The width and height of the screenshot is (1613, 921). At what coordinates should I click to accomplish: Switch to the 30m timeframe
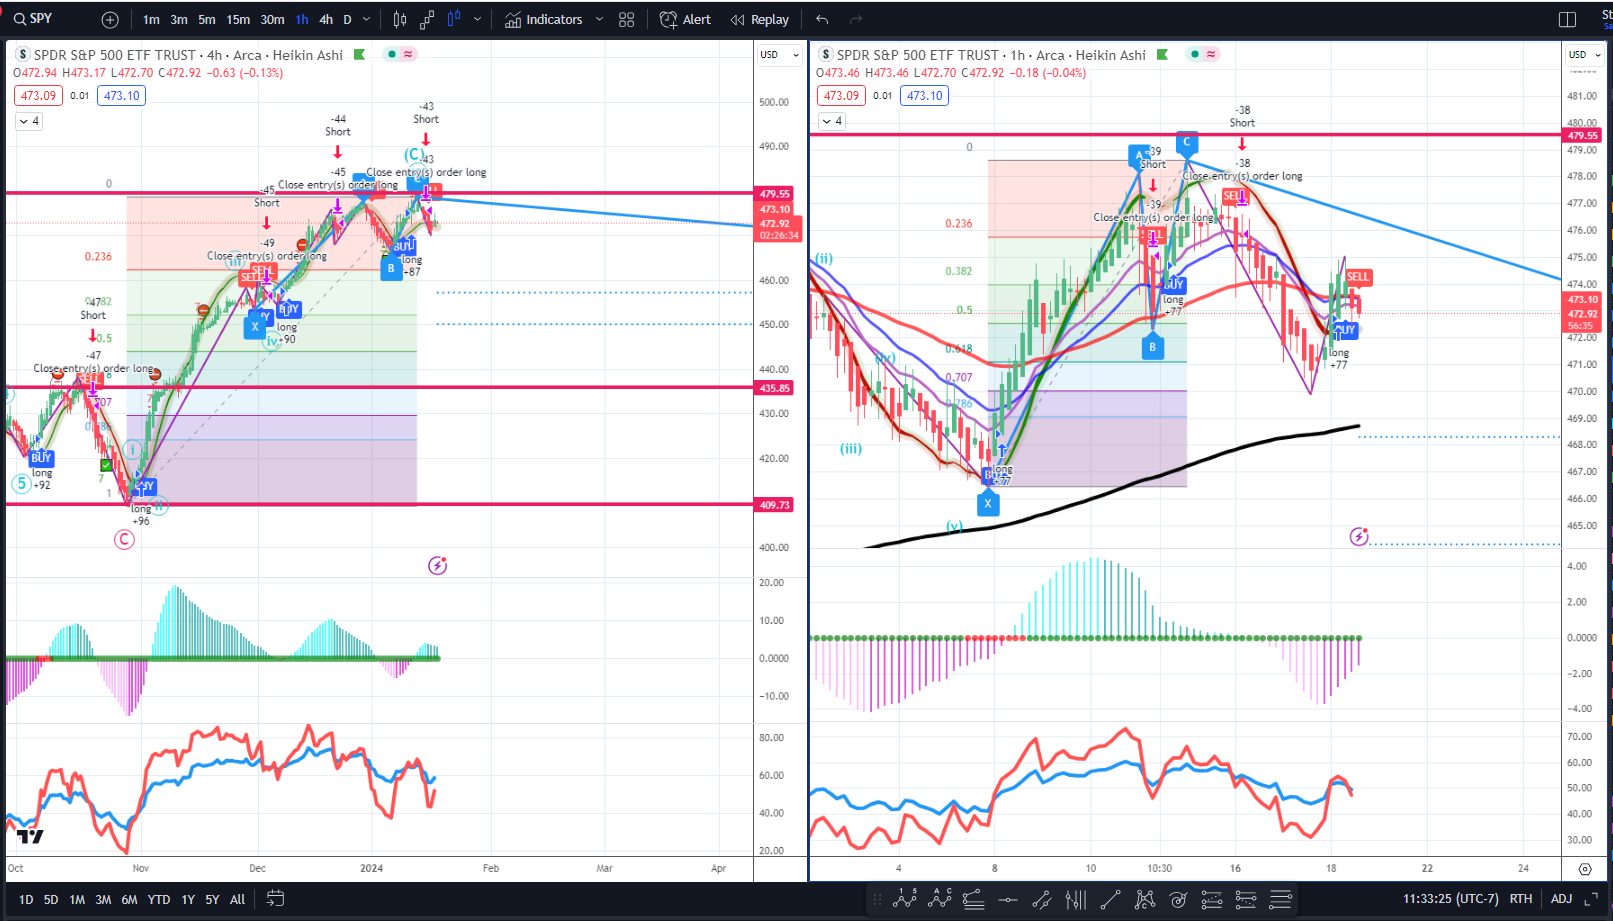pyautogui.click(x=272, y=20)
